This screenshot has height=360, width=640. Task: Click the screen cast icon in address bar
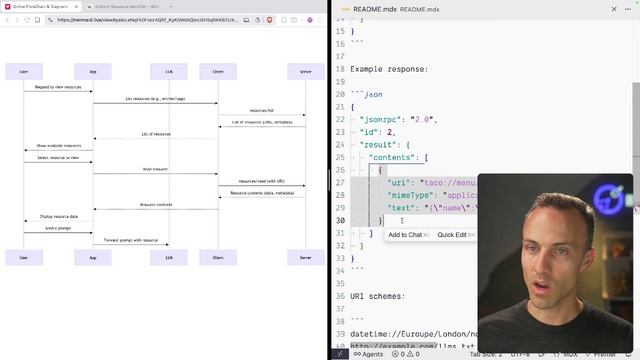point(247,20)
